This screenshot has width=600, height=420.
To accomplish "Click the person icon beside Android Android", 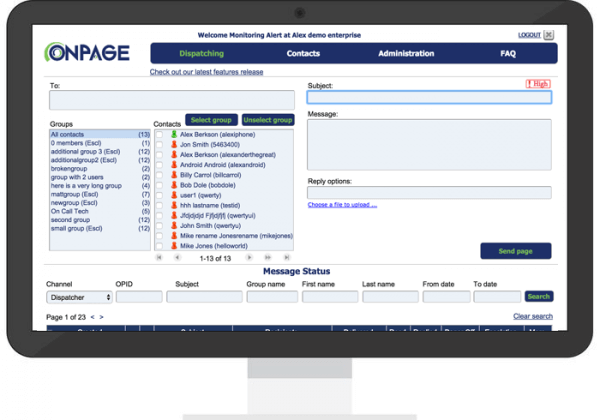I will point(174,164).
